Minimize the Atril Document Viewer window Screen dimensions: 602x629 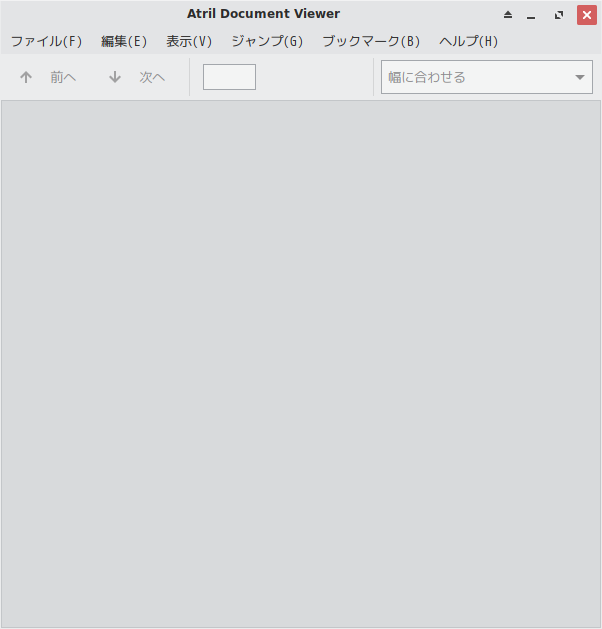[x=531, y=16]
